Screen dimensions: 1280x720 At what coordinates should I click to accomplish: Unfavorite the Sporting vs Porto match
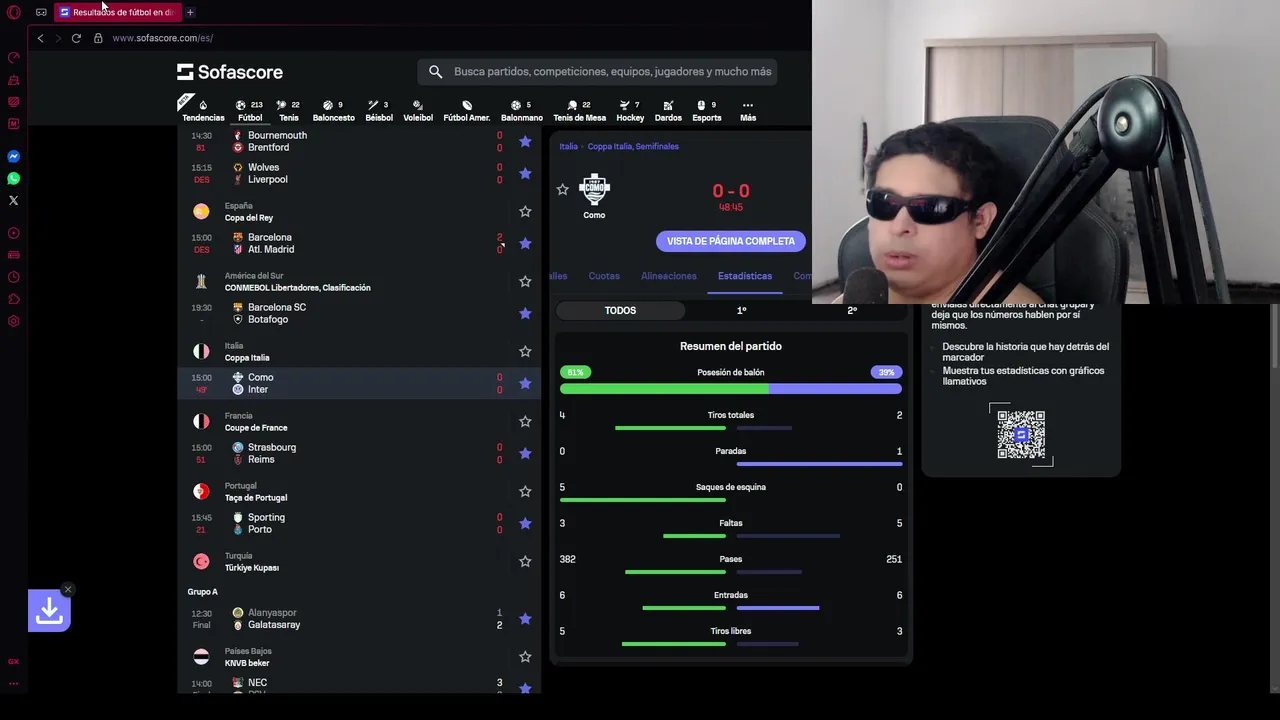pyautogui.click(x=525, y=523)
